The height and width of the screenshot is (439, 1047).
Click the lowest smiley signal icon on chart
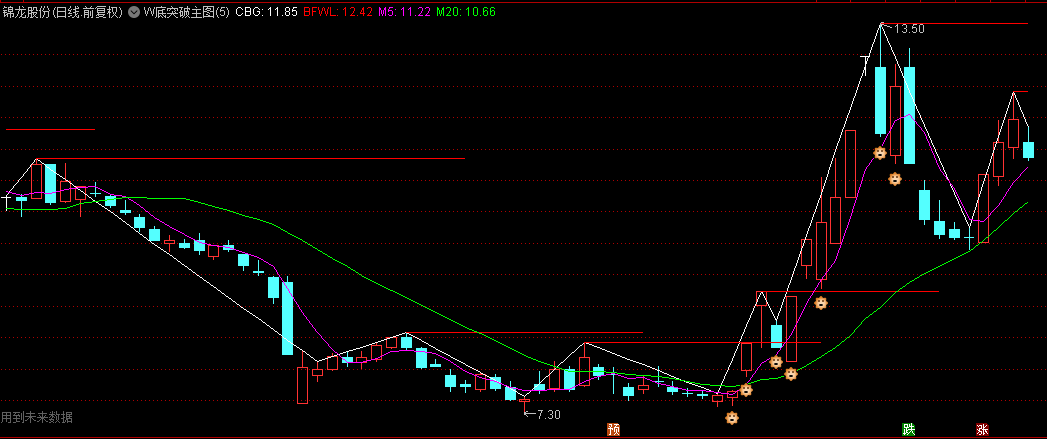point(732,418)
